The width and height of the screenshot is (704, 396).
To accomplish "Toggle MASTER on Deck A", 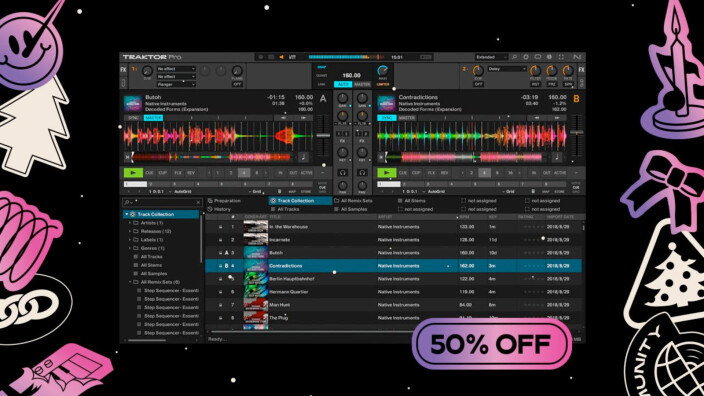I will pos(153,118).
